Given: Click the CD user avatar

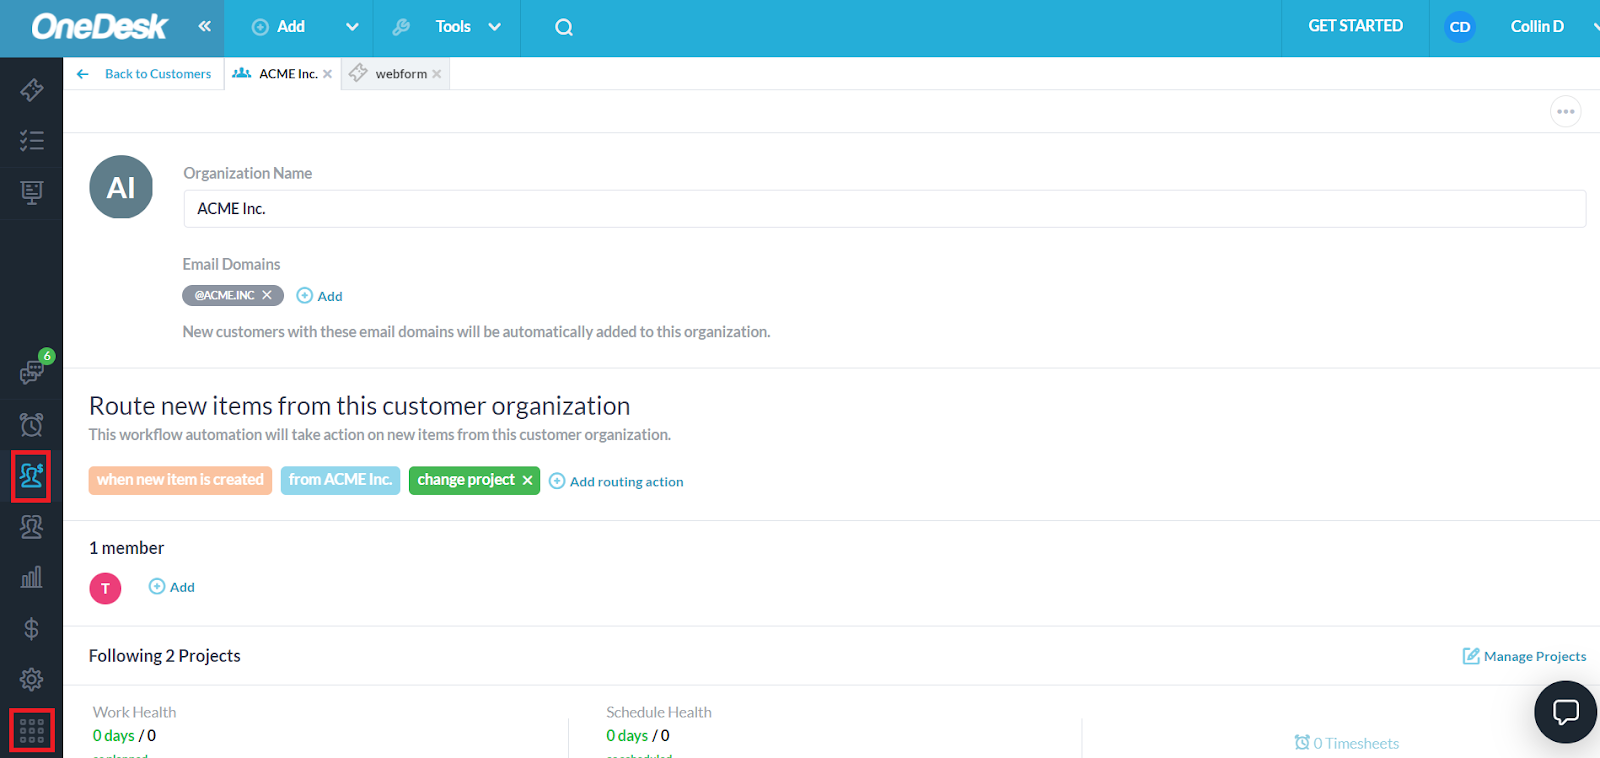Looking at the screenshot, I should pos(1460,27).
